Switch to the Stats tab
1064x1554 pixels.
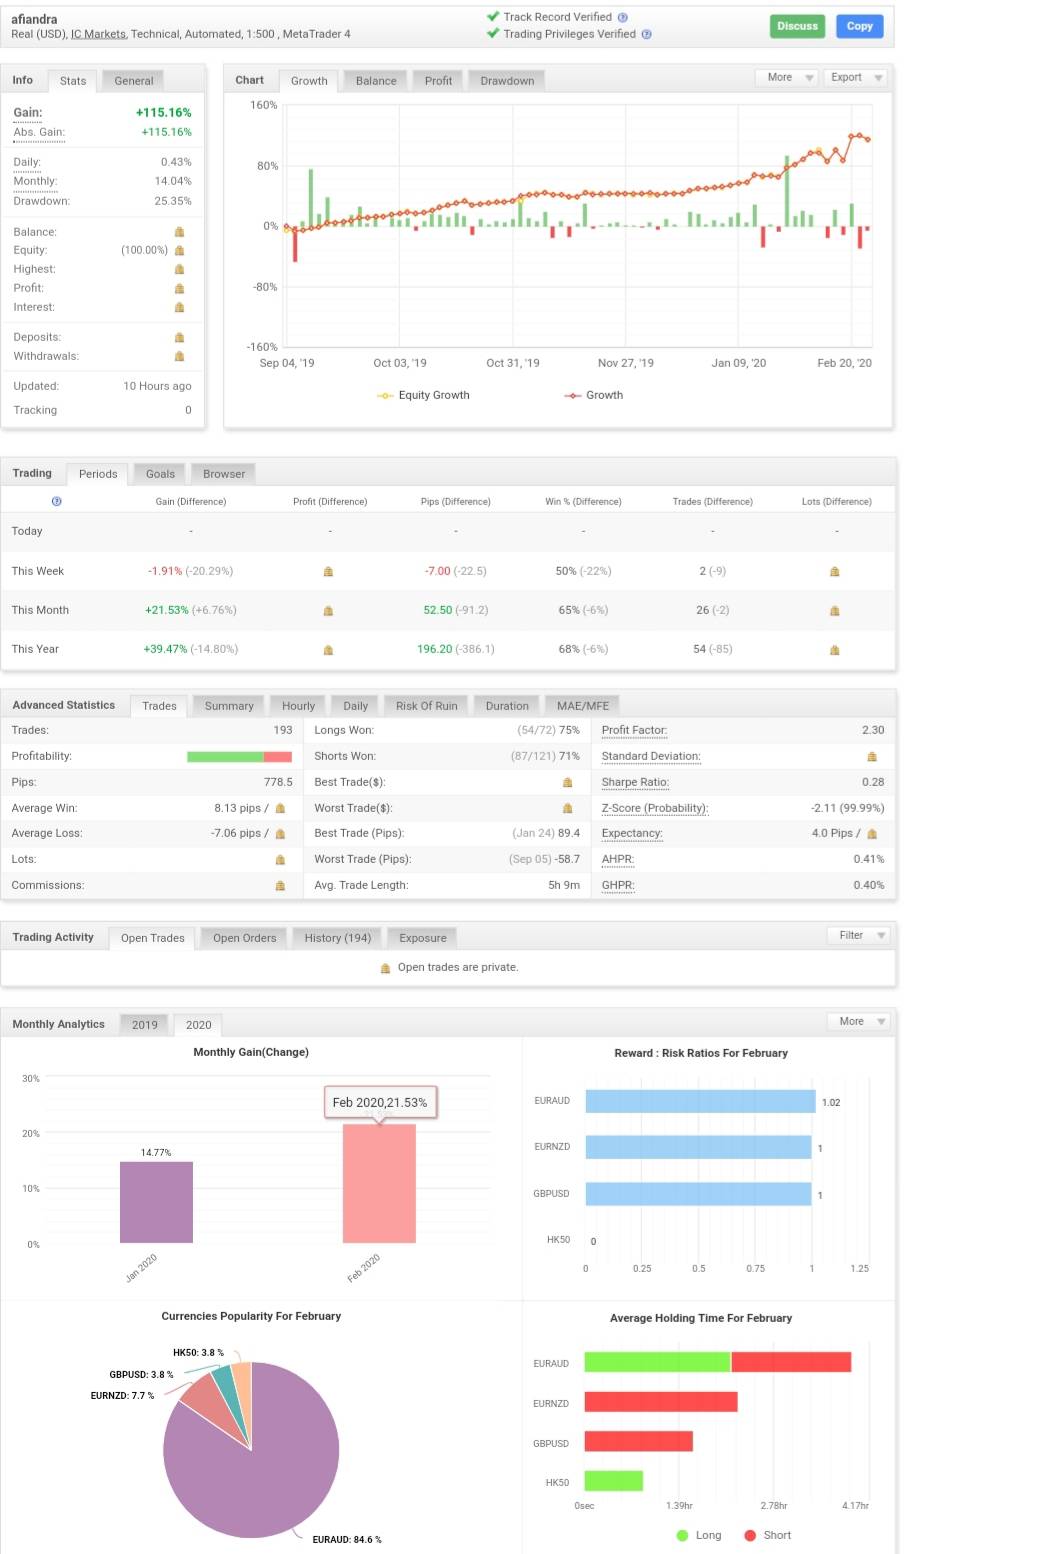(73, 81)
